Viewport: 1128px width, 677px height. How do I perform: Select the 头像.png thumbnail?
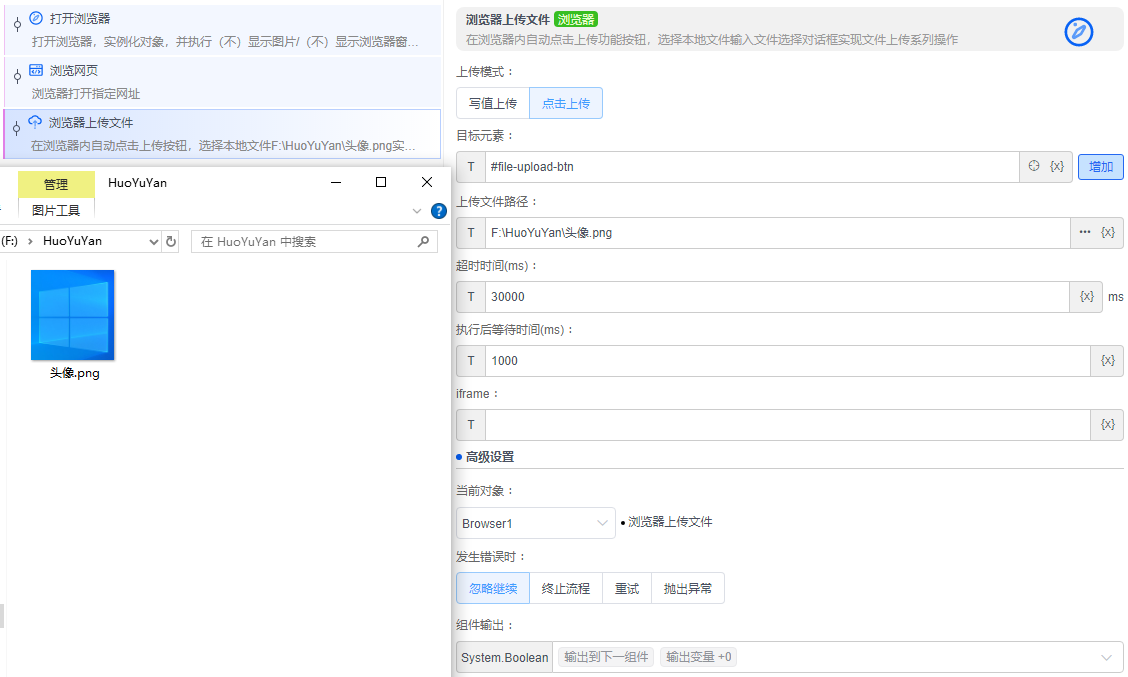[x=71, y=313]
